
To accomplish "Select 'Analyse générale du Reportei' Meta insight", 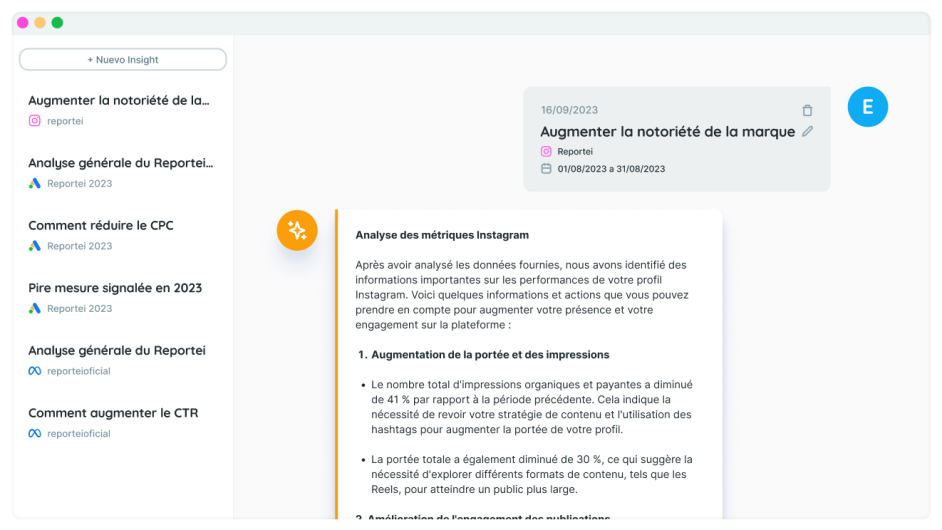I will (117, 350).
